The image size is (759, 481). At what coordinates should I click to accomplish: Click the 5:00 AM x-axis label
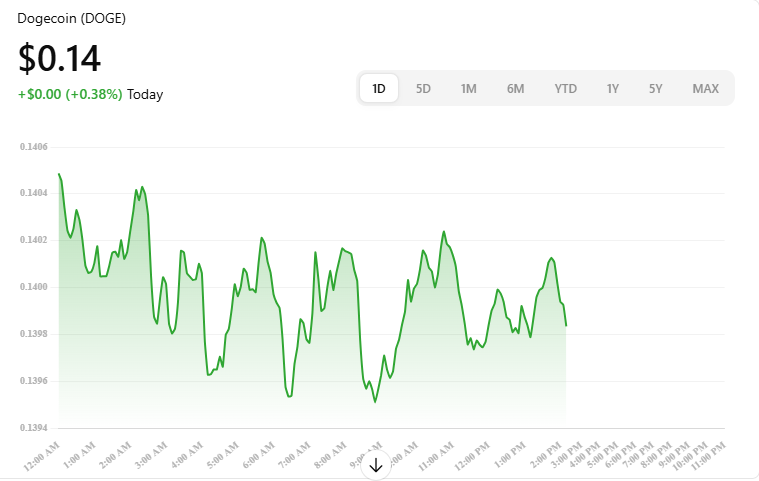click(x=223, y=456)
